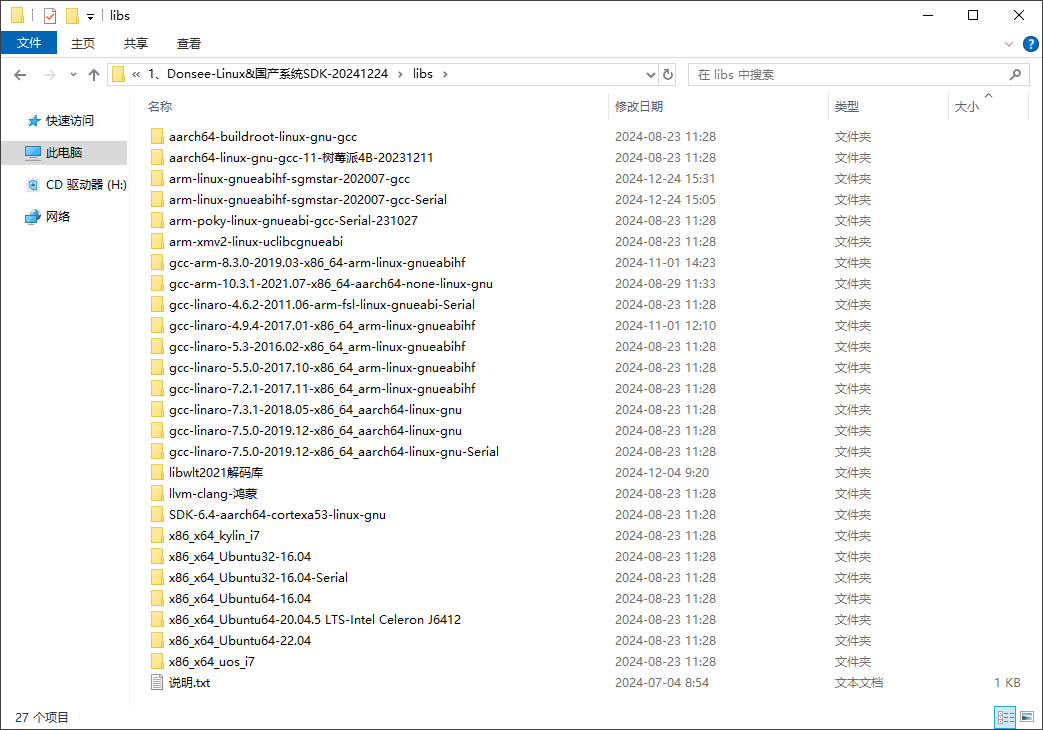Open the recent locations dropdown arrow
Image resolution: width=1043 pixels, height=730 pixels.
click(73, 75)
